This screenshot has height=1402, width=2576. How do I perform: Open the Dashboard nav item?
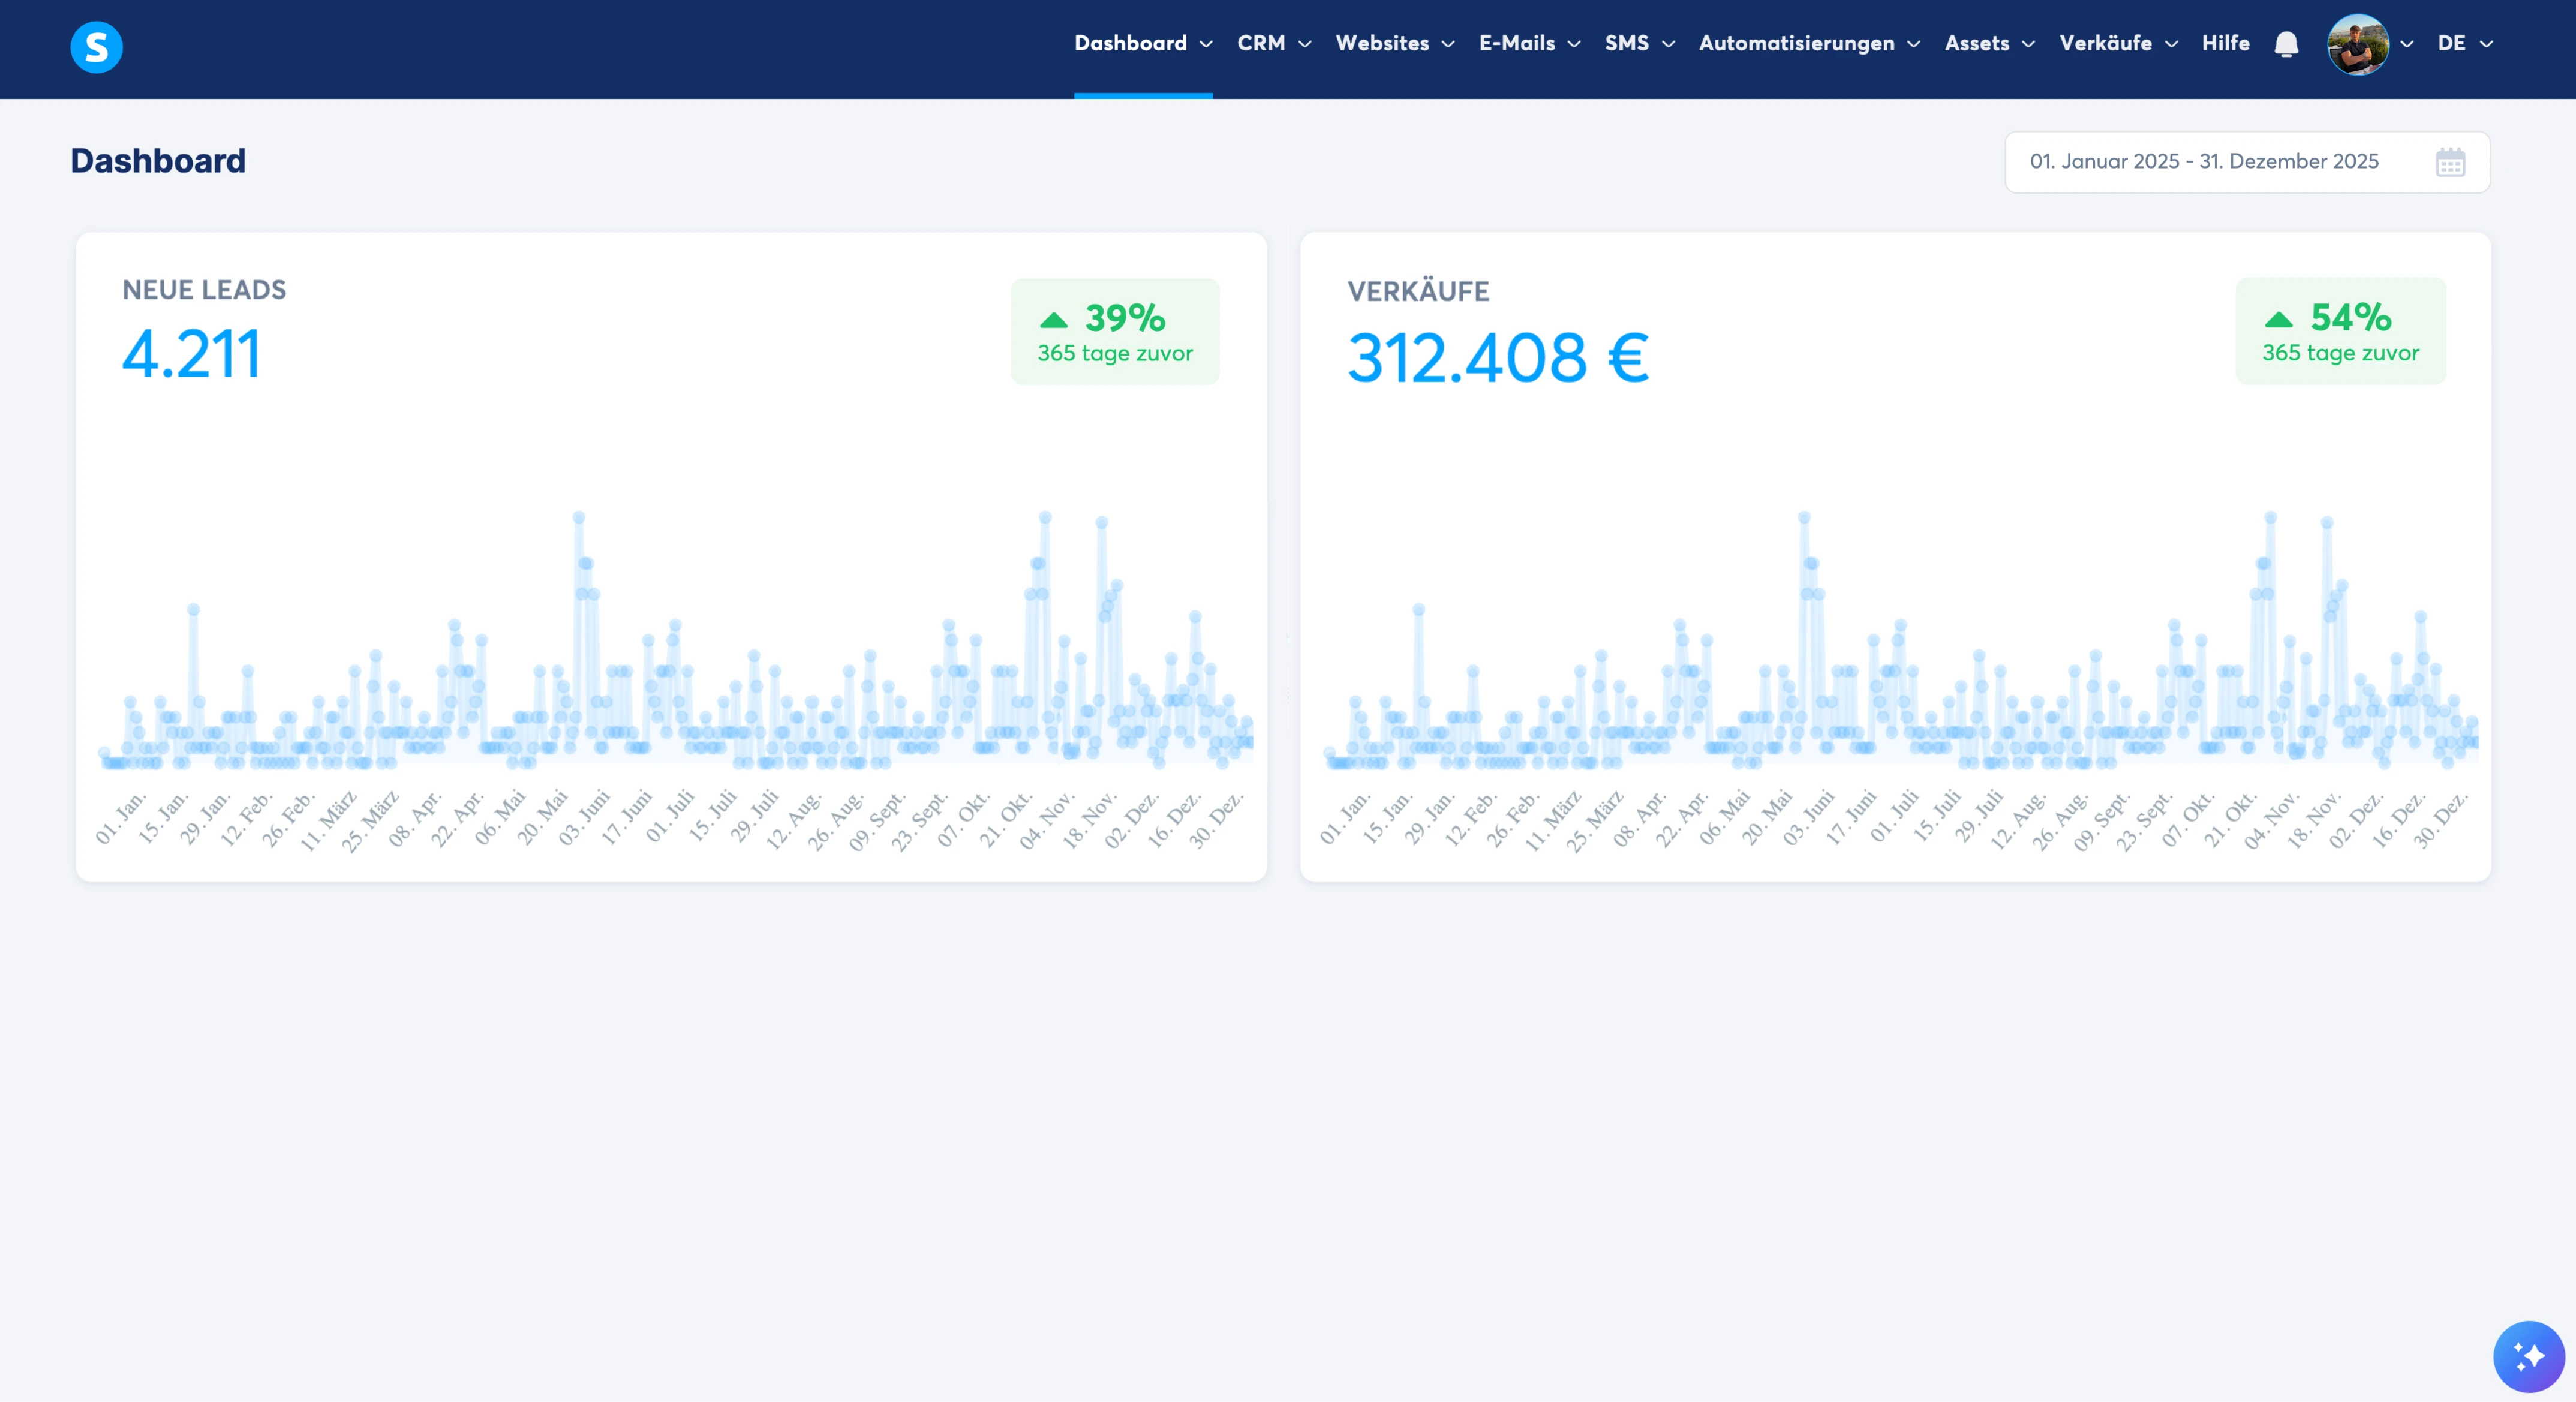tap(1130, 44)
